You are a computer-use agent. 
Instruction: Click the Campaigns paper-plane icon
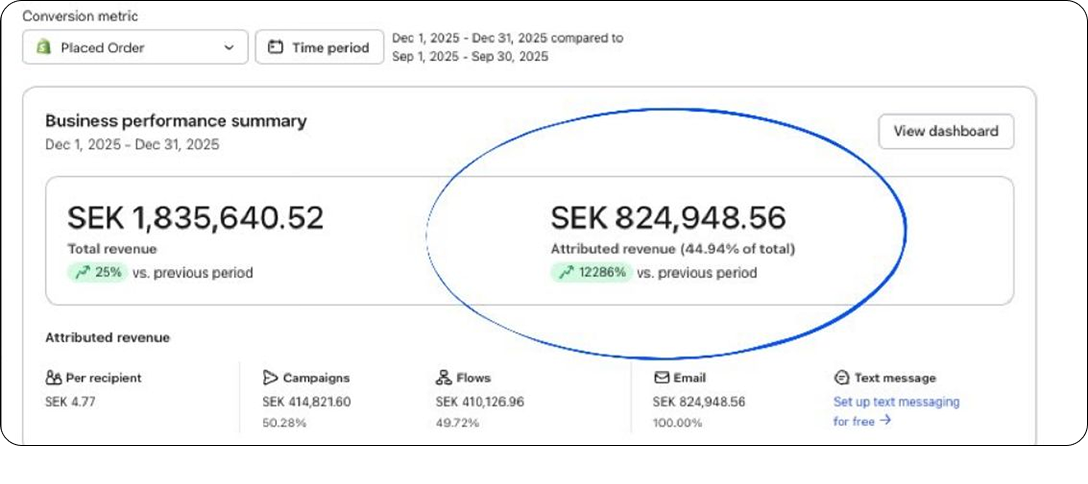coord(270,378)
